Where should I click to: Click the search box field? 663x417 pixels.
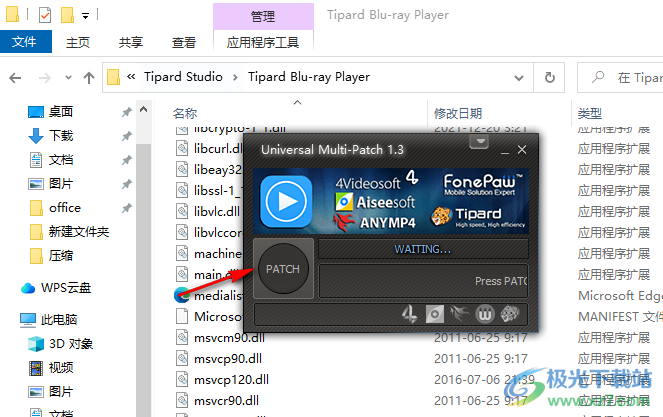[620, 78]
